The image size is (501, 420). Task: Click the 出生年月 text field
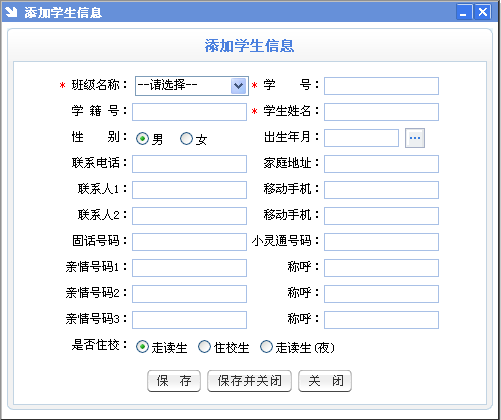pos(361,138)
